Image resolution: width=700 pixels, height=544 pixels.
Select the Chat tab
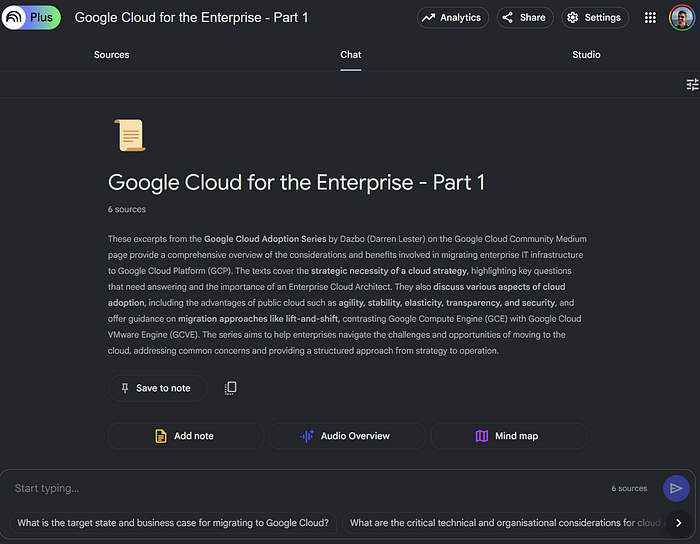pos(350,54)
